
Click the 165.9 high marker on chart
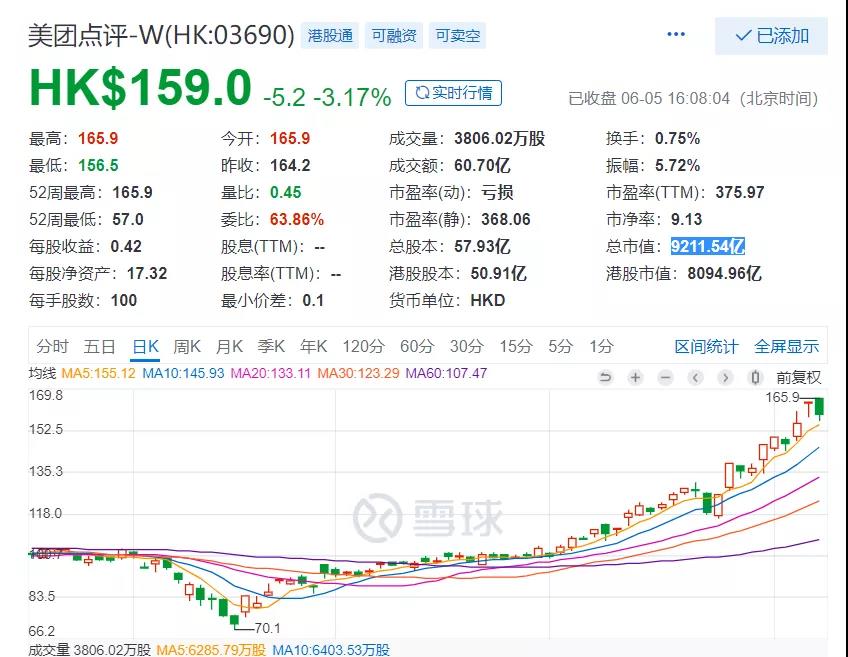click(782, 397)
